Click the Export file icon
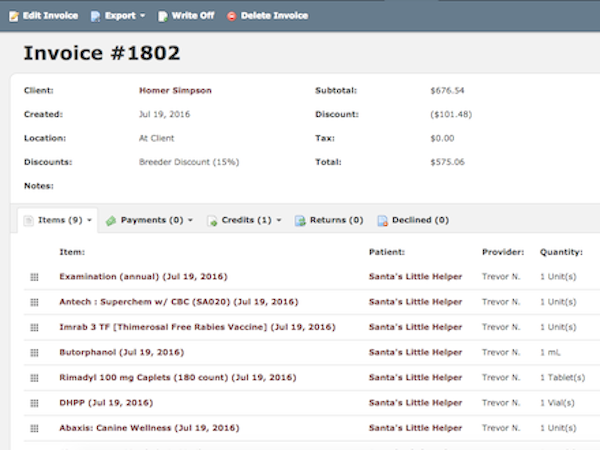This screenshot has height=450, width=600. [x=96, y=16]
